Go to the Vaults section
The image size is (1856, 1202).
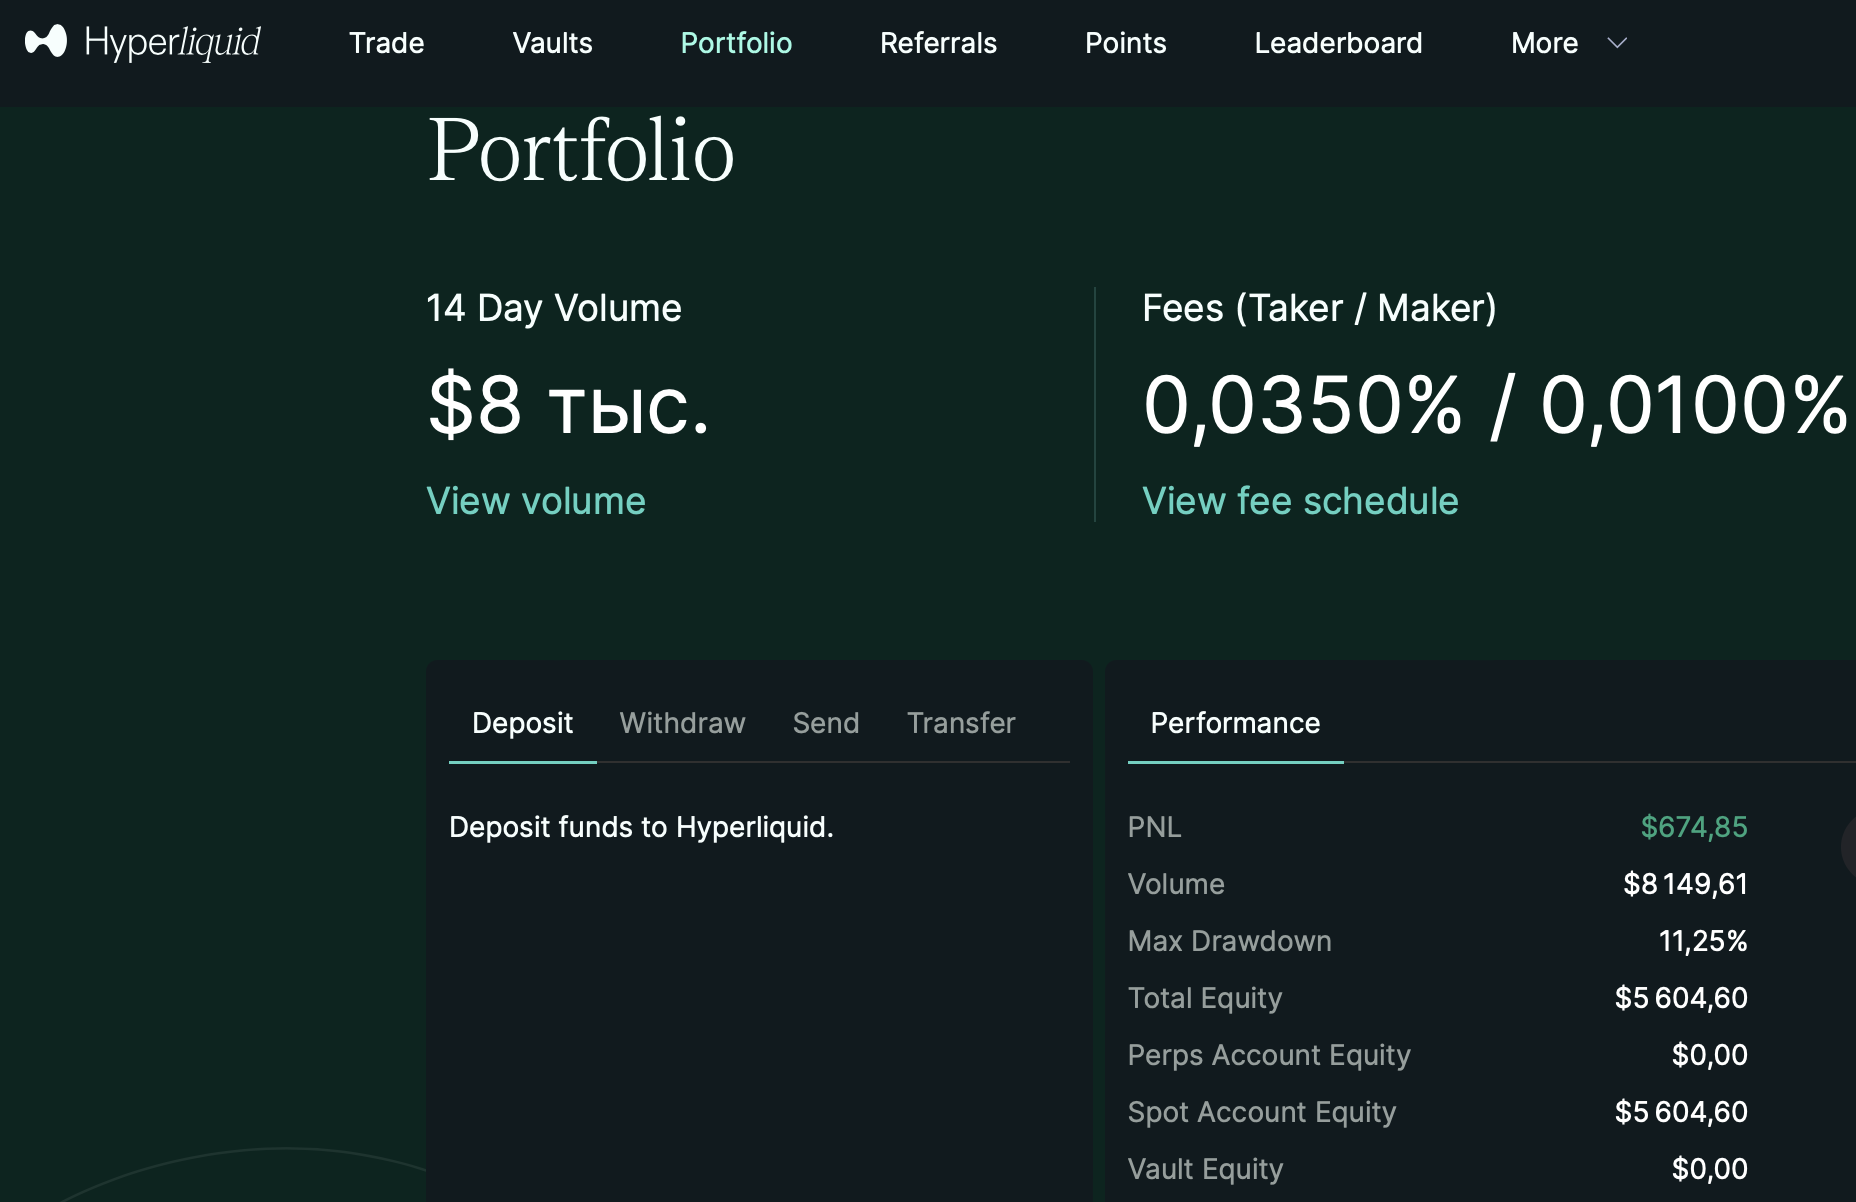[x=552, y=43]
